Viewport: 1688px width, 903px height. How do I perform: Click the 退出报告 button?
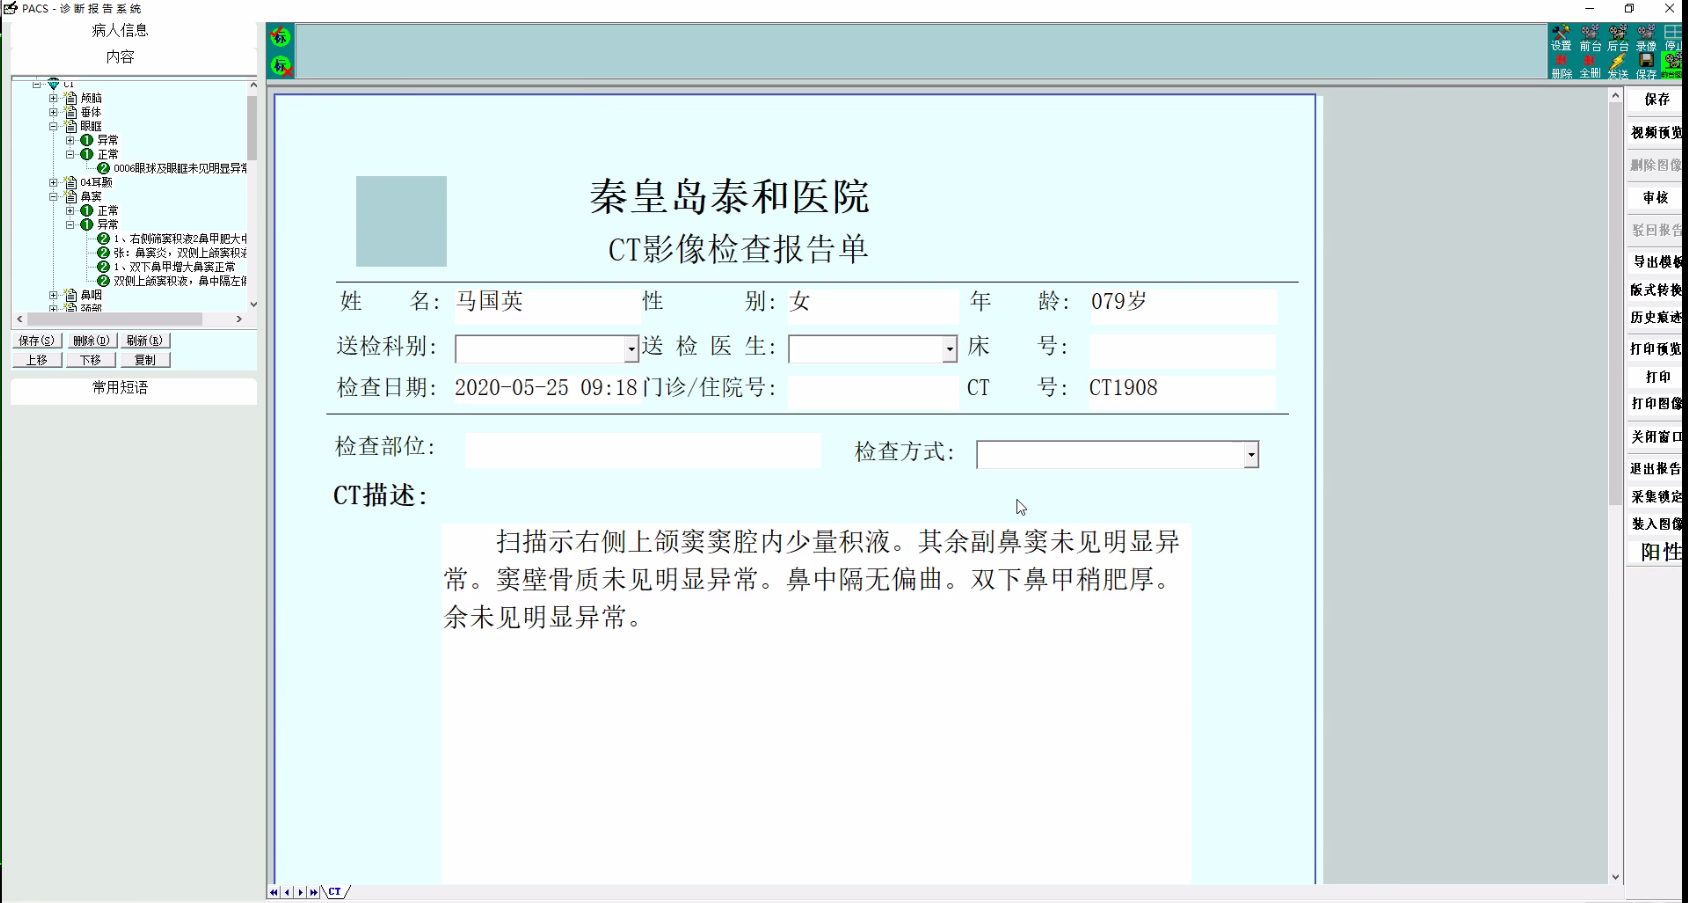tap(1656, 469)
